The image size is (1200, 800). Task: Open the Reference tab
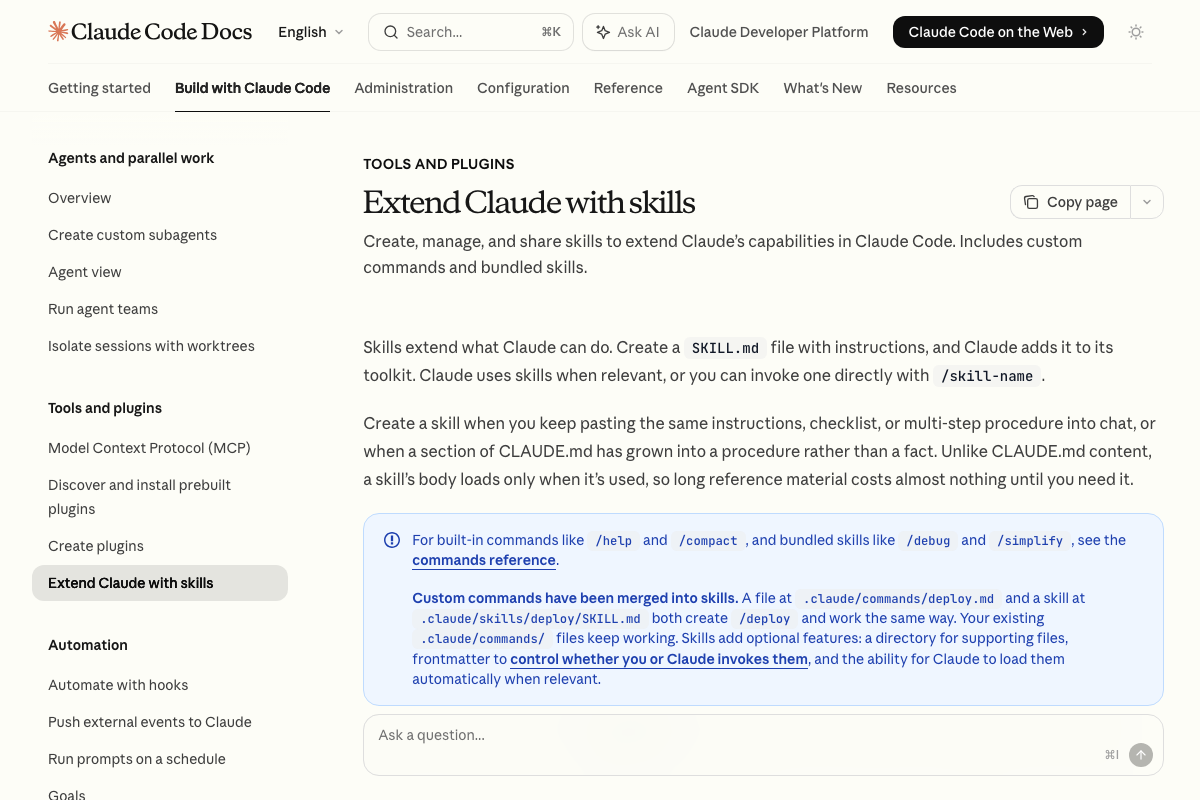point(628,88)
